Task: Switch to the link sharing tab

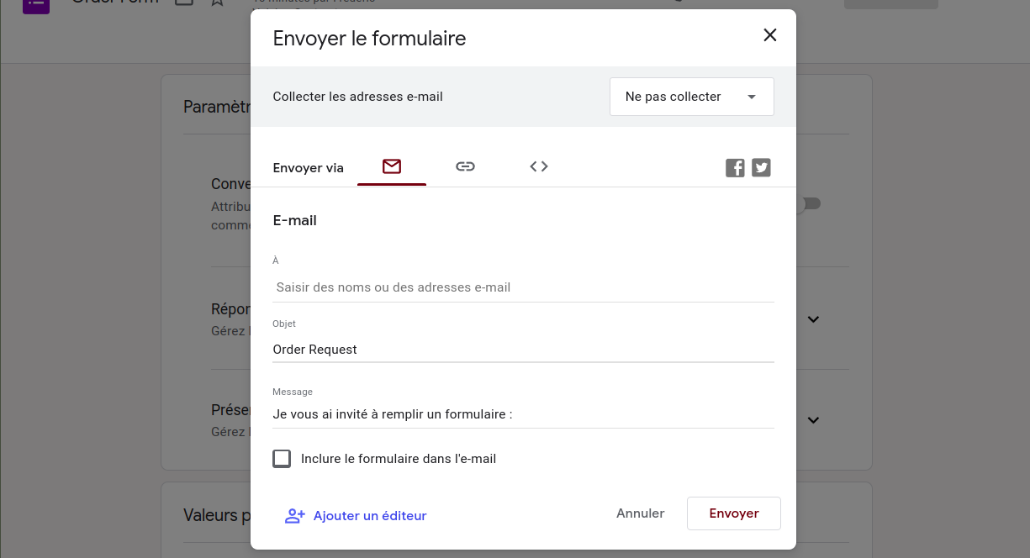Action: (x=465, y=167)
